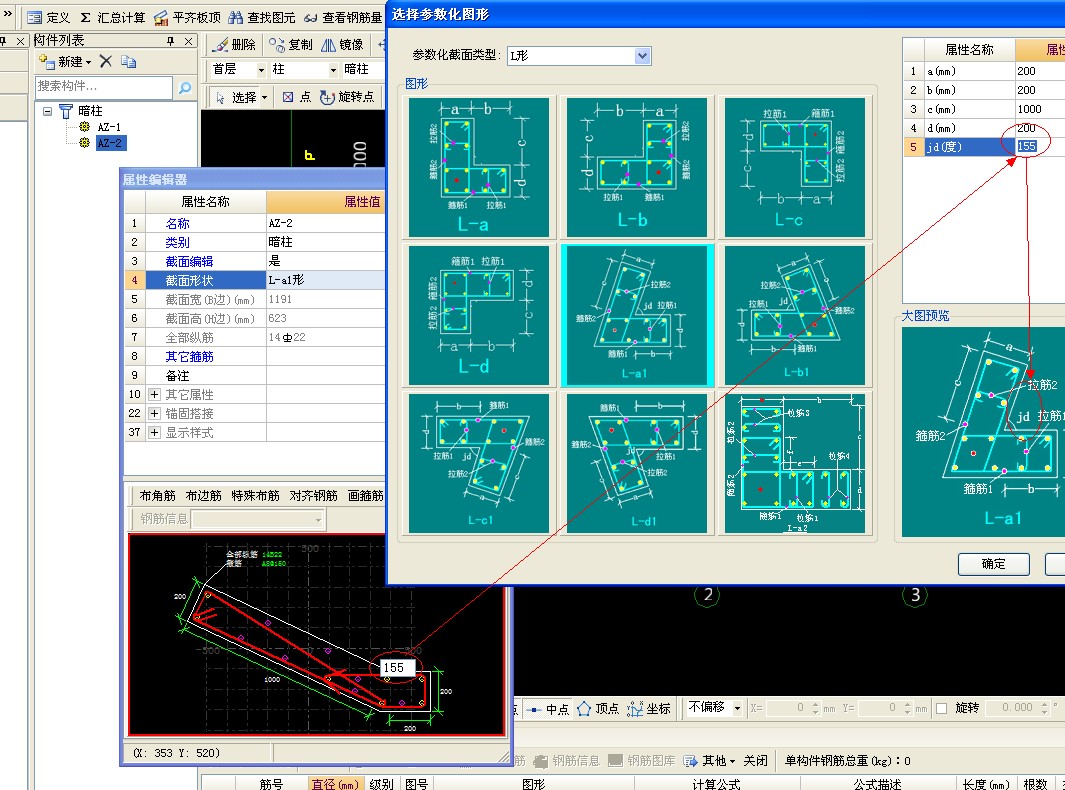Choose 特殊布筋 option
Image resolution: width=1065 pixels, height=790 pixels.
coord(255,496)
